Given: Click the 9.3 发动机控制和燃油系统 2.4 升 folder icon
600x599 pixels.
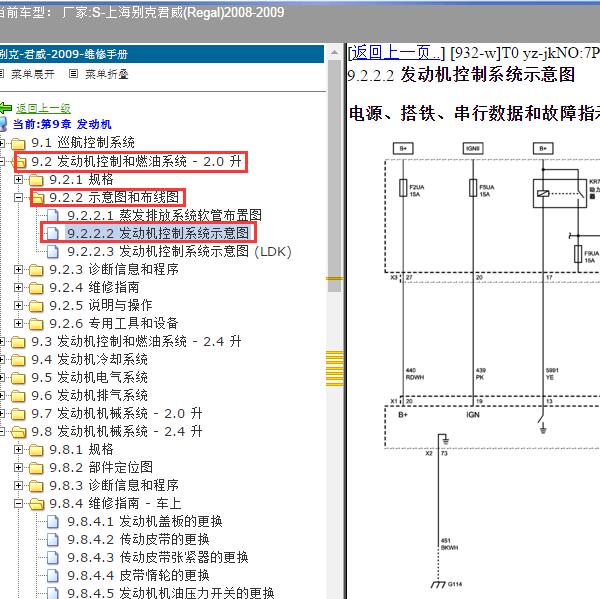Looking at the screenshot, I should [18, 341].
